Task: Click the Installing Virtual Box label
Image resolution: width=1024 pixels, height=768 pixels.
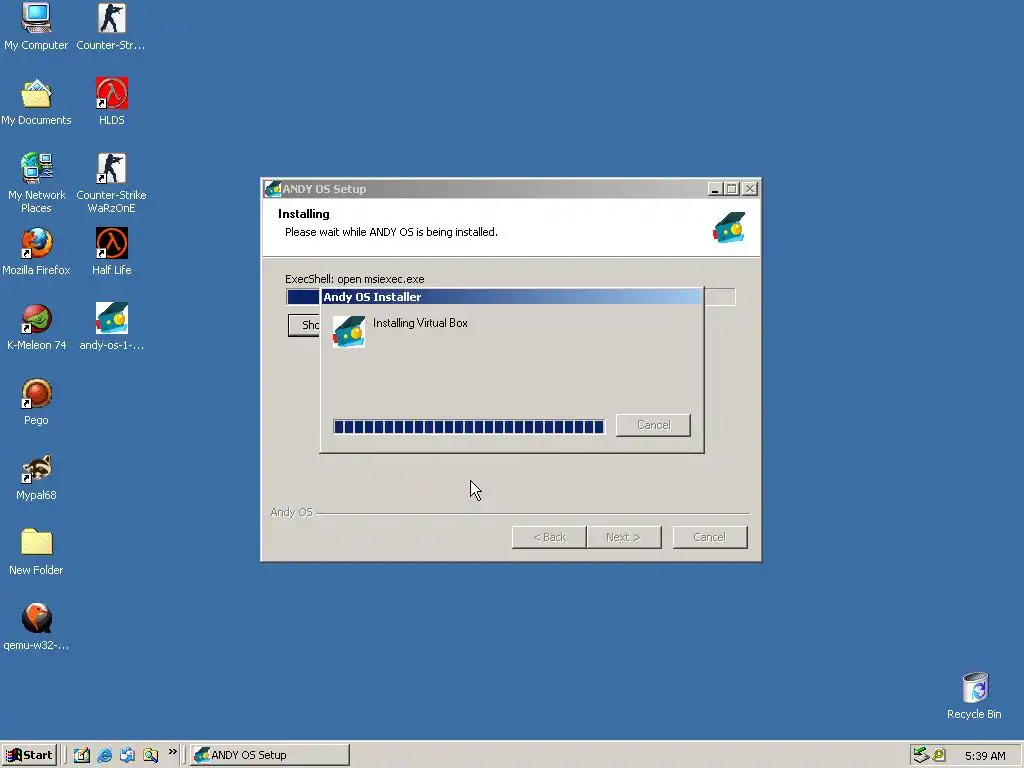Action: click(x=420, y=323)
